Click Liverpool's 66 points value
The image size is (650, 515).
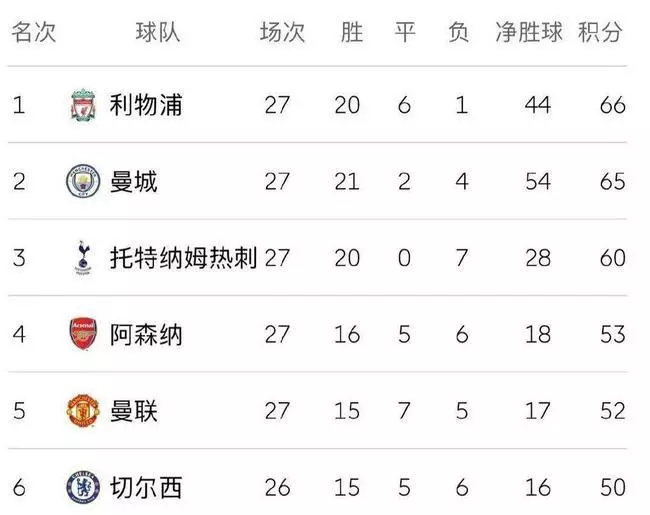pyautogui.click(x=613, y=105)
